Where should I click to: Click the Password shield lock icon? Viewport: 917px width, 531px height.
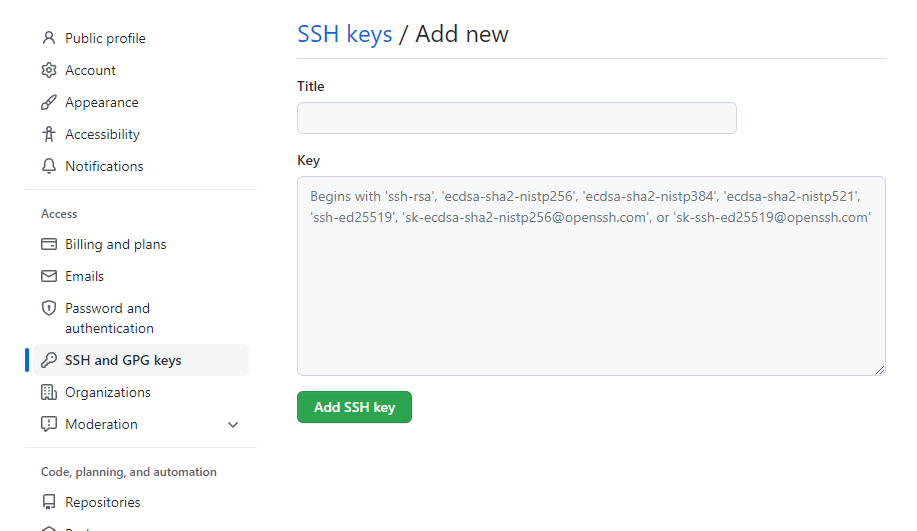(x=49, y=308)
